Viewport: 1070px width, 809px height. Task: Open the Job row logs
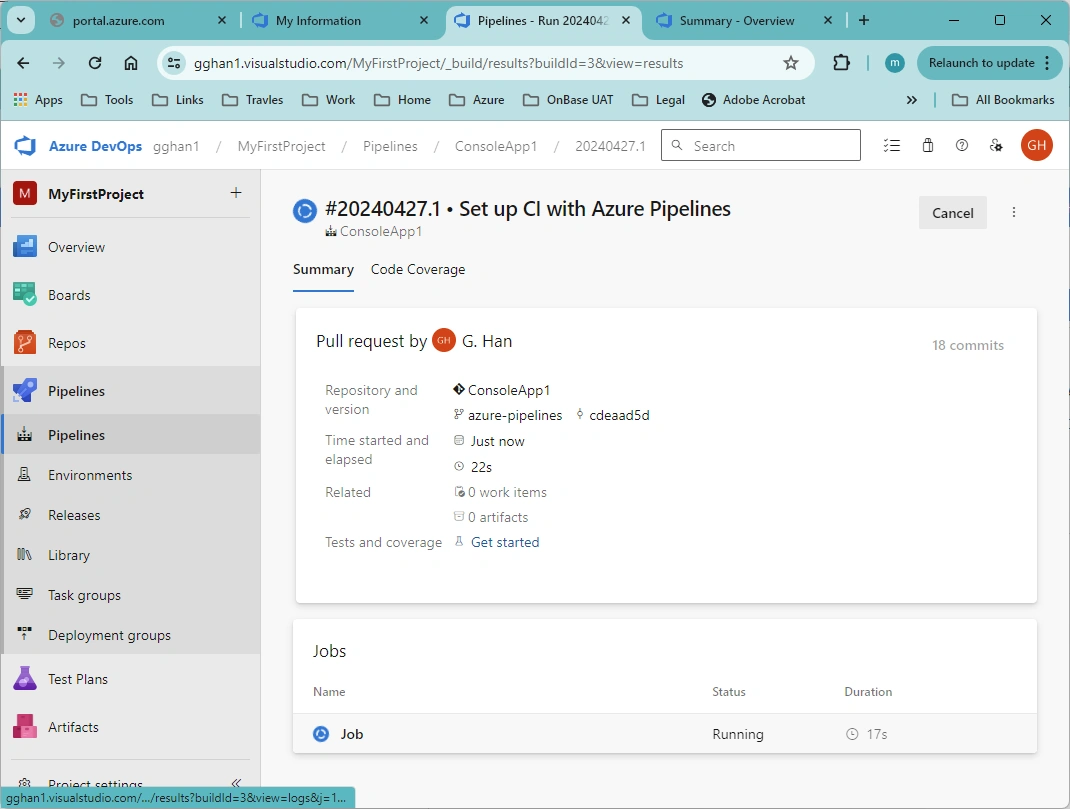[665, 734]
